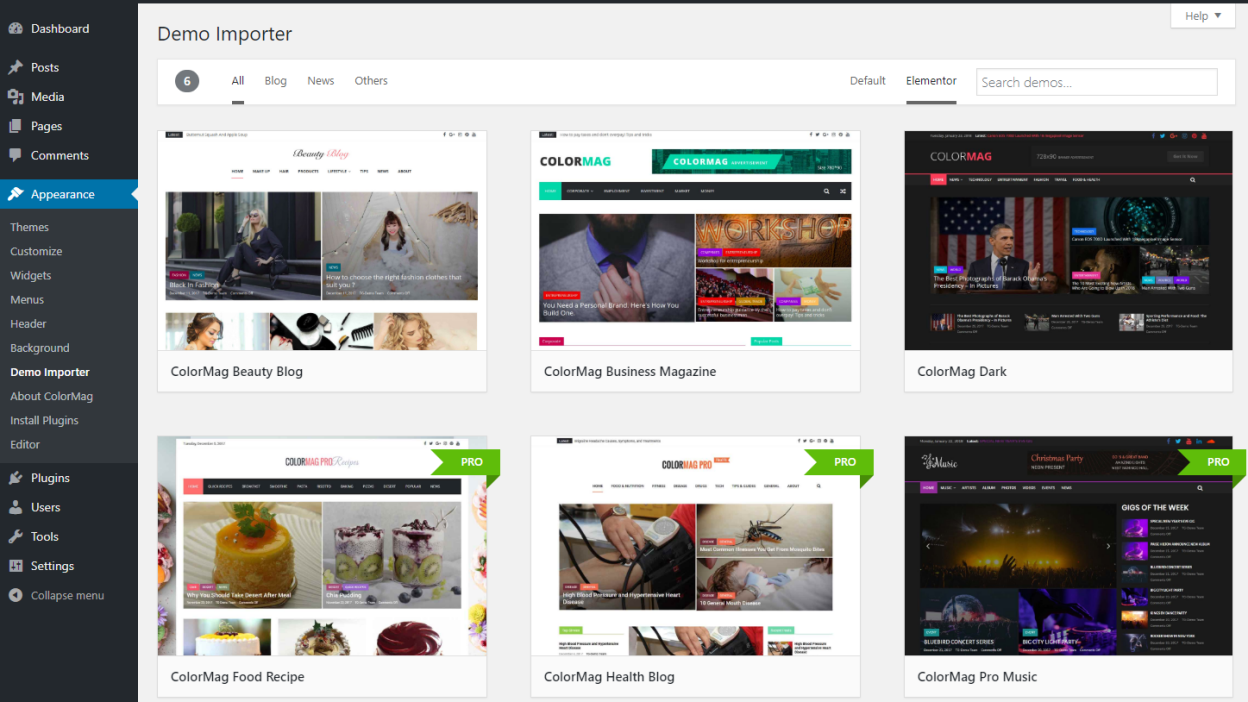Go to Customize in the Appearance submenu
This screenshot has height=702, width=1248.
click(x=36, y=251)
